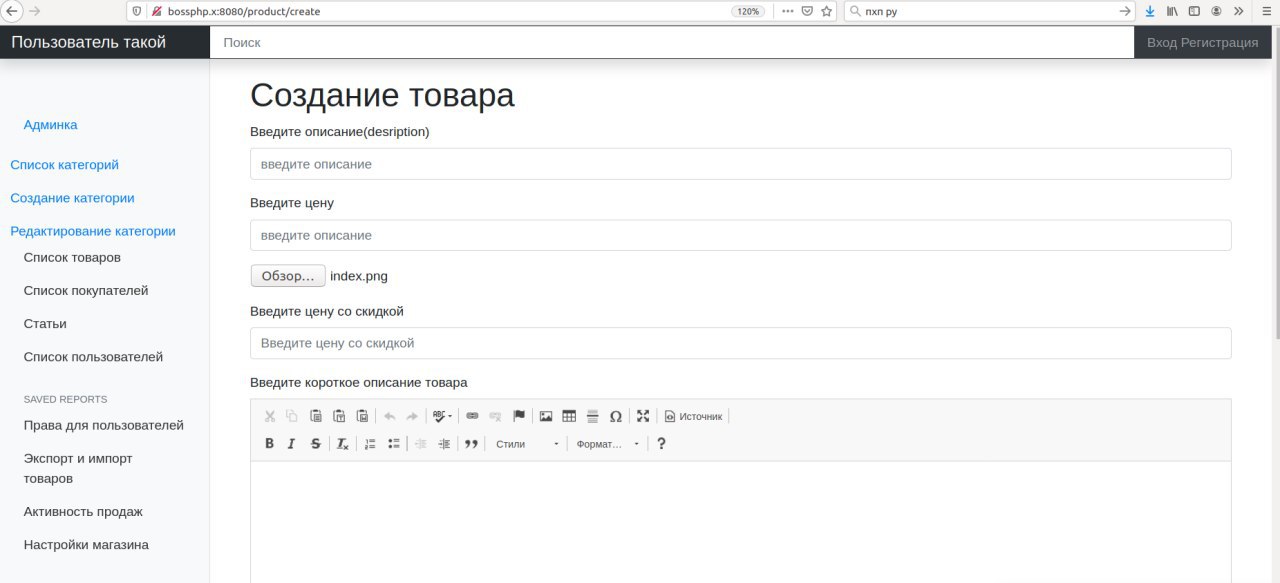Open Создание категории link
The height and width of the screenshot is (583, 1280).
72,198
